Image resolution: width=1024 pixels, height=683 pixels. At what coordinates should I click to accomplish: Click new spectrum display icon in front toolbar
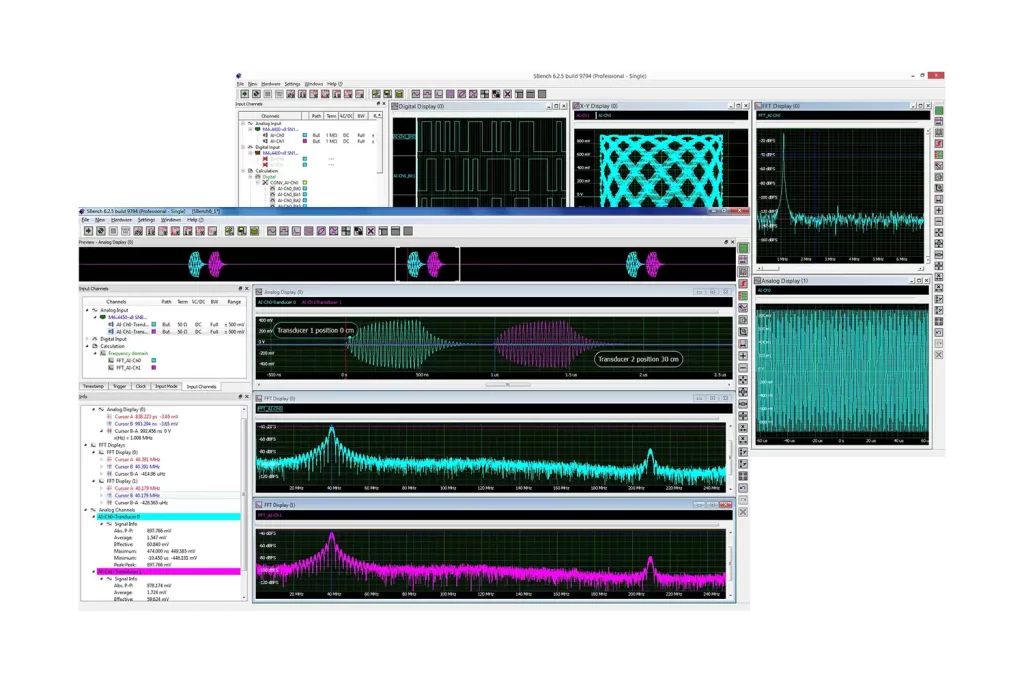[296, 231]
